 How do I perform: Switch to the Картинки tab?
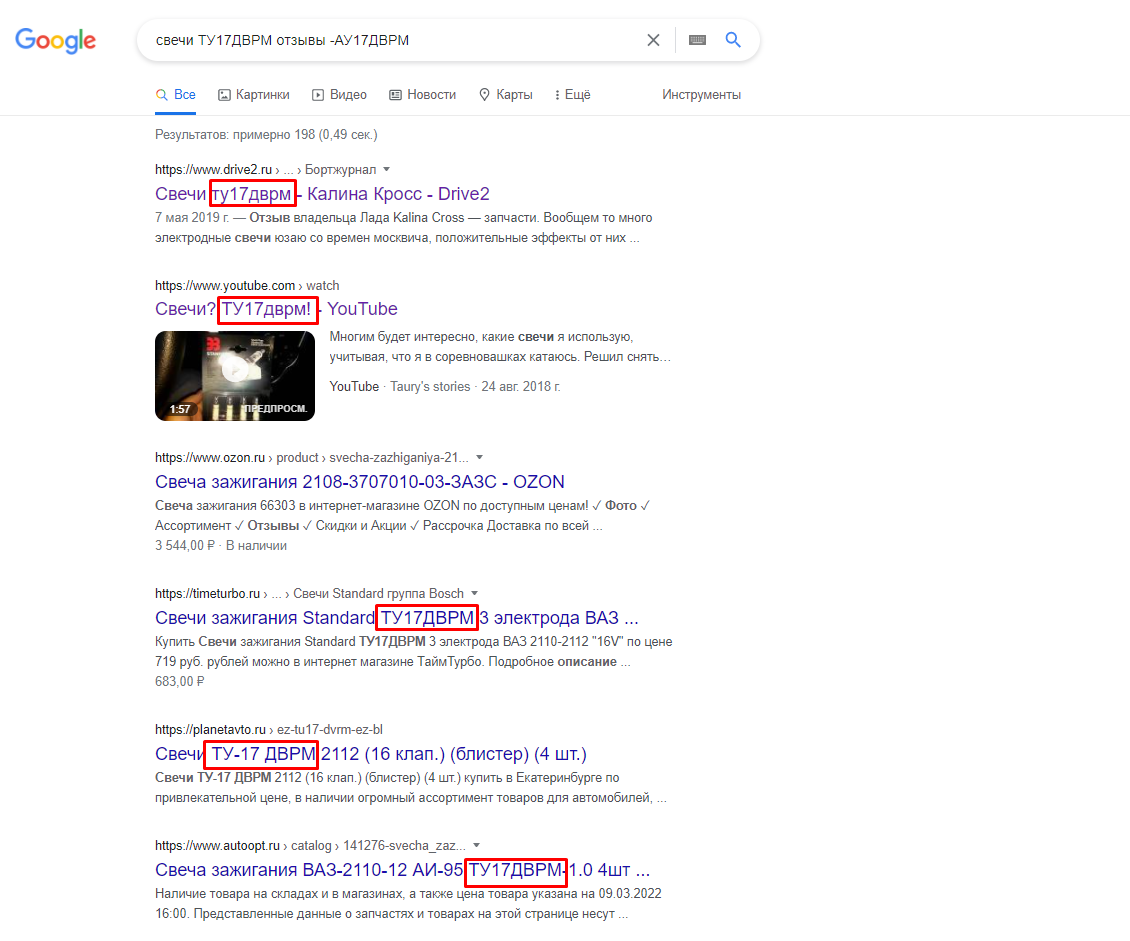coord(254,95)
